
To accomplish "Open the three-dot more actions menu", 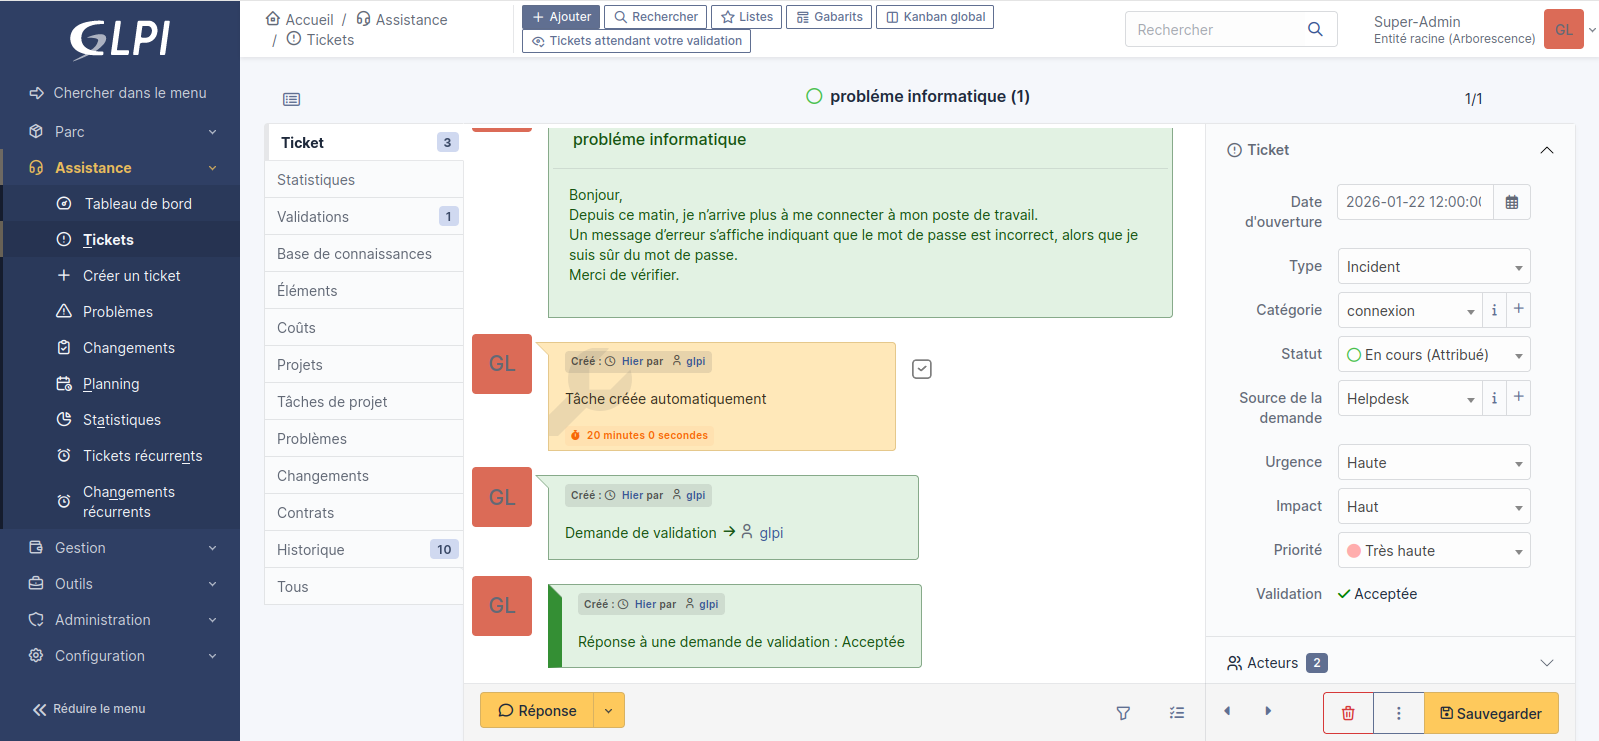I will 1398,713.
